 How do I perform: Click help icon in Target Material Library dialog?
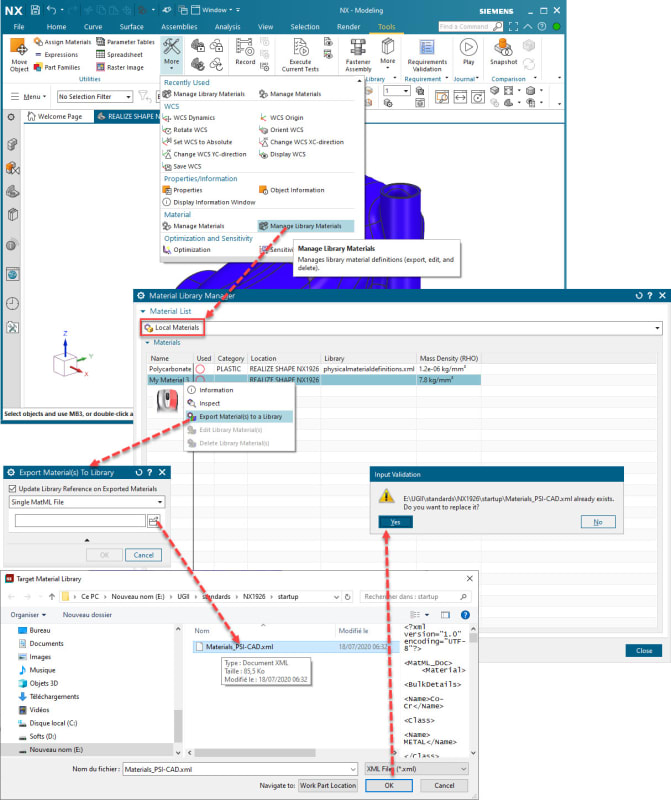tap(465, 615)
